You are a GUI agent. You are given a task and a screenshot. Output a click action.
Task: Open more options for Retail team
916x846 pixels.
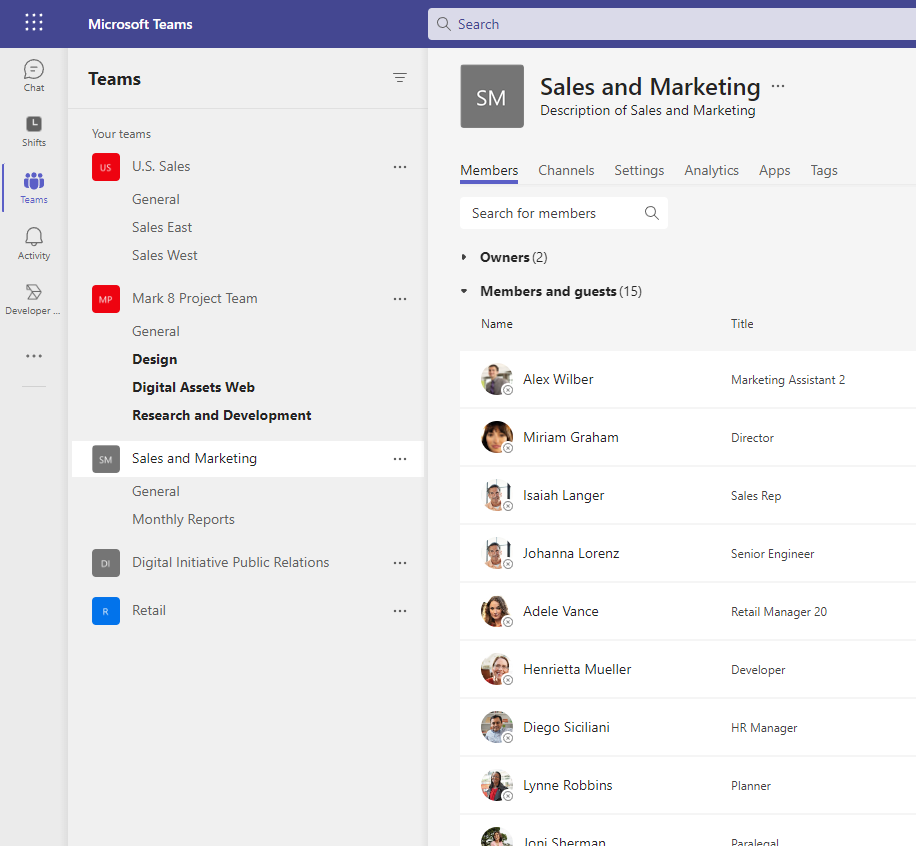pos(400,611)
